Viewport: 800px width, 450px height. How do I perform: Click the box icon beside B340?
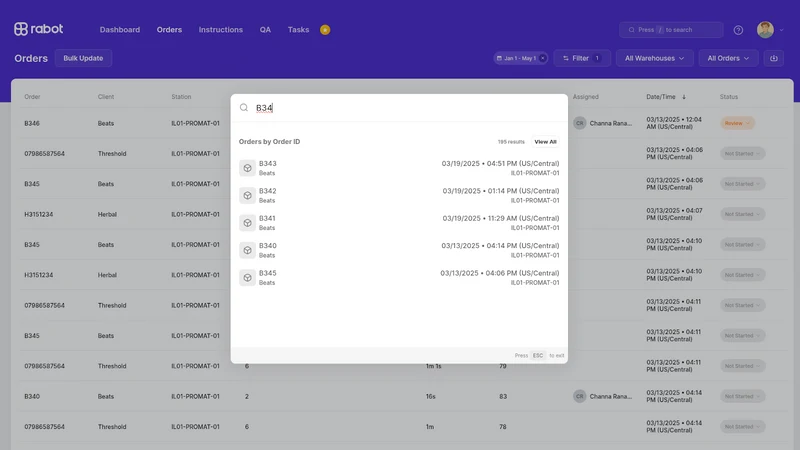(247, 250)
